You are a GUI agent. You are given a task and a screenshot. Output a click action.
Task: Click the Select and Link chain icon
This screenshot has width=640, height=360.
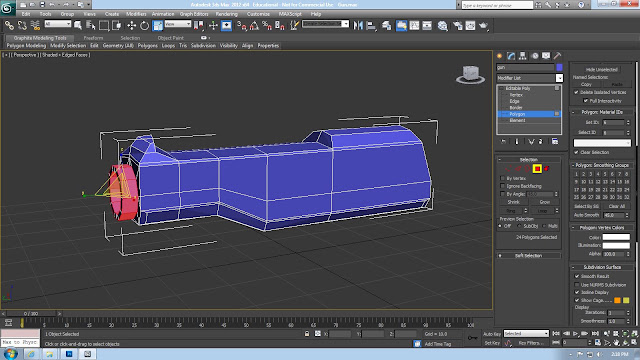[x=9, y=26]
